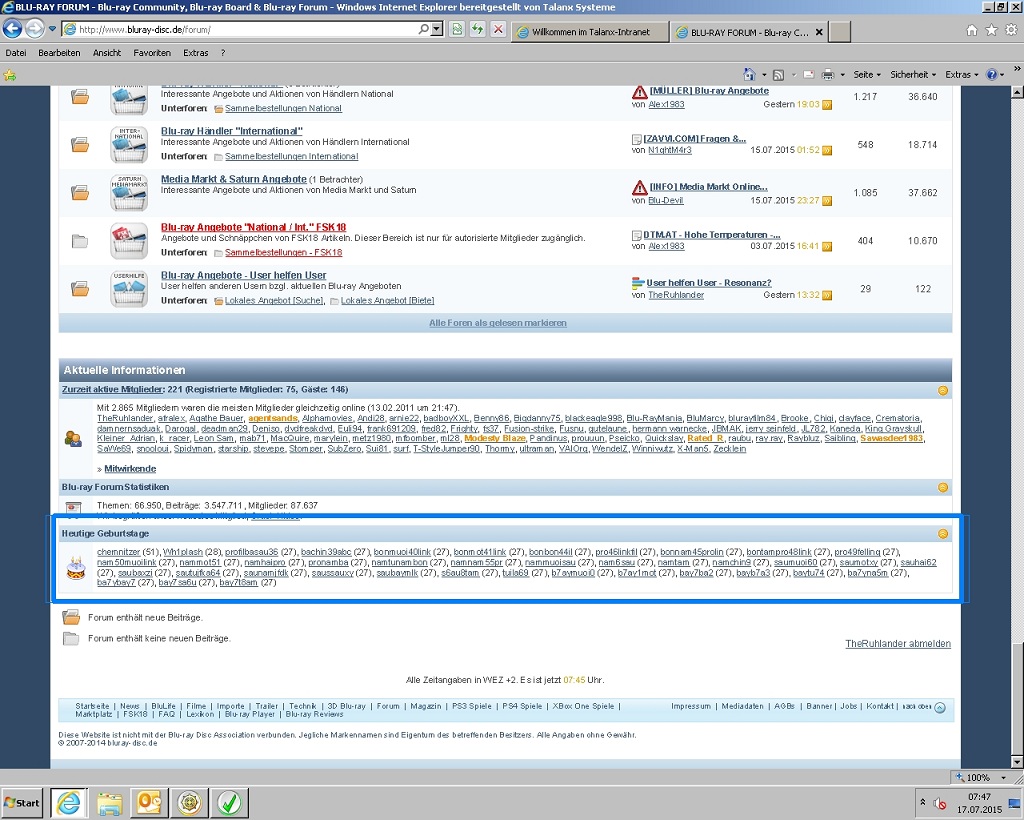This screenshot has height=820, width=1024.
Task: Open the Favoriten menu
Action: [x=152, y=53]
